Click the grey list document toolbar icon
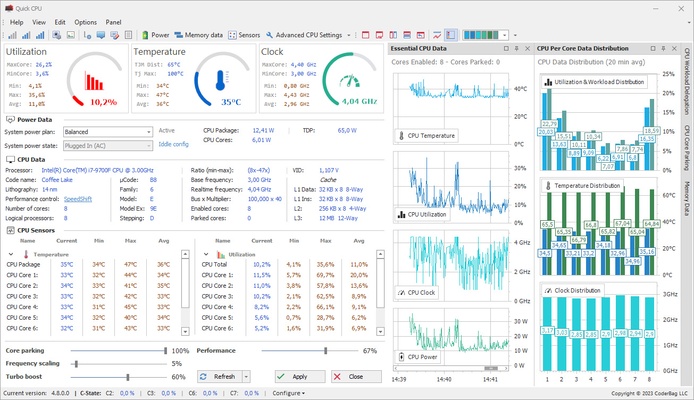Screen dimensions: 694x400 click(128, 35)
